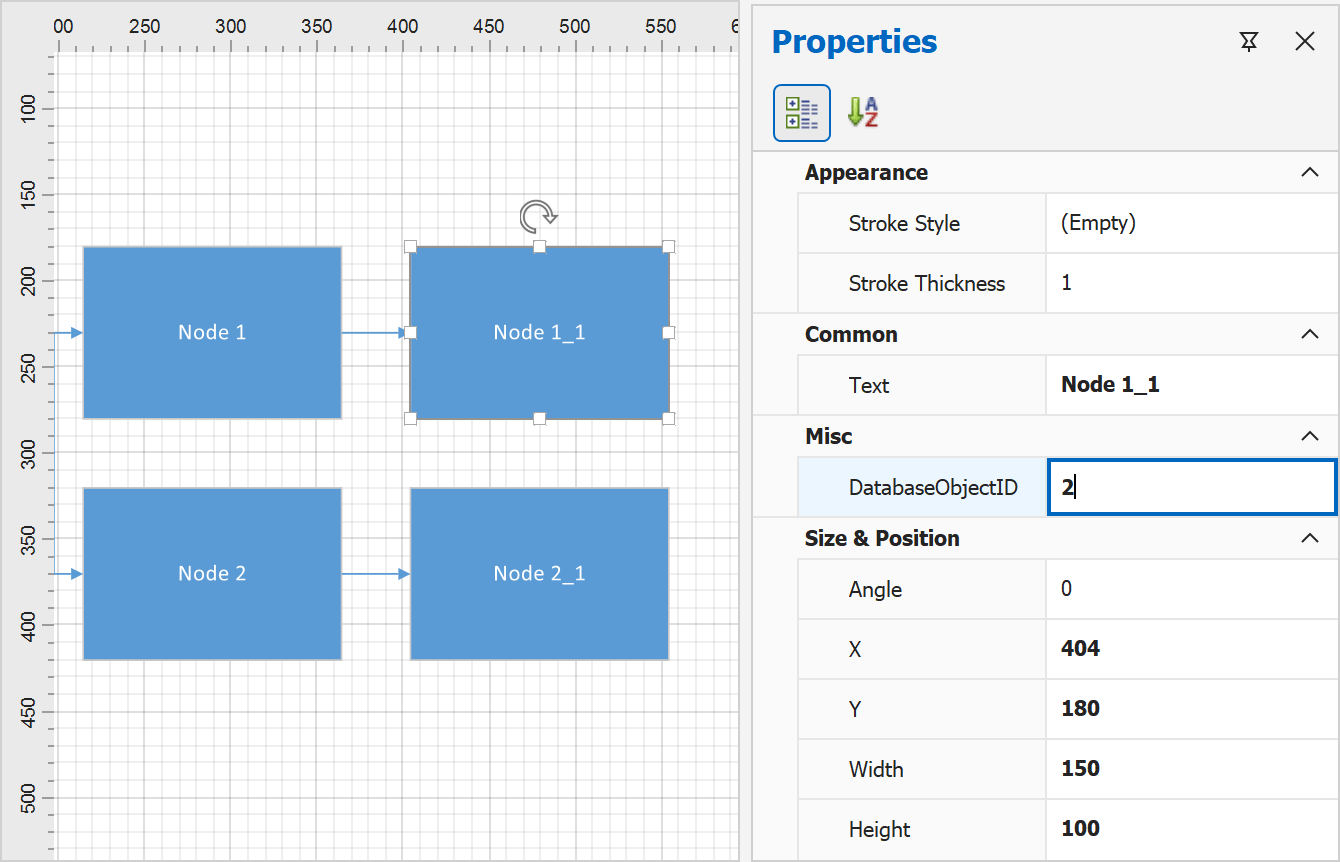The height and width of the screenshot is (862, 1340).
Task: Select the incoming arrow connector of Node 1
Action: click(x=68, y=332)
